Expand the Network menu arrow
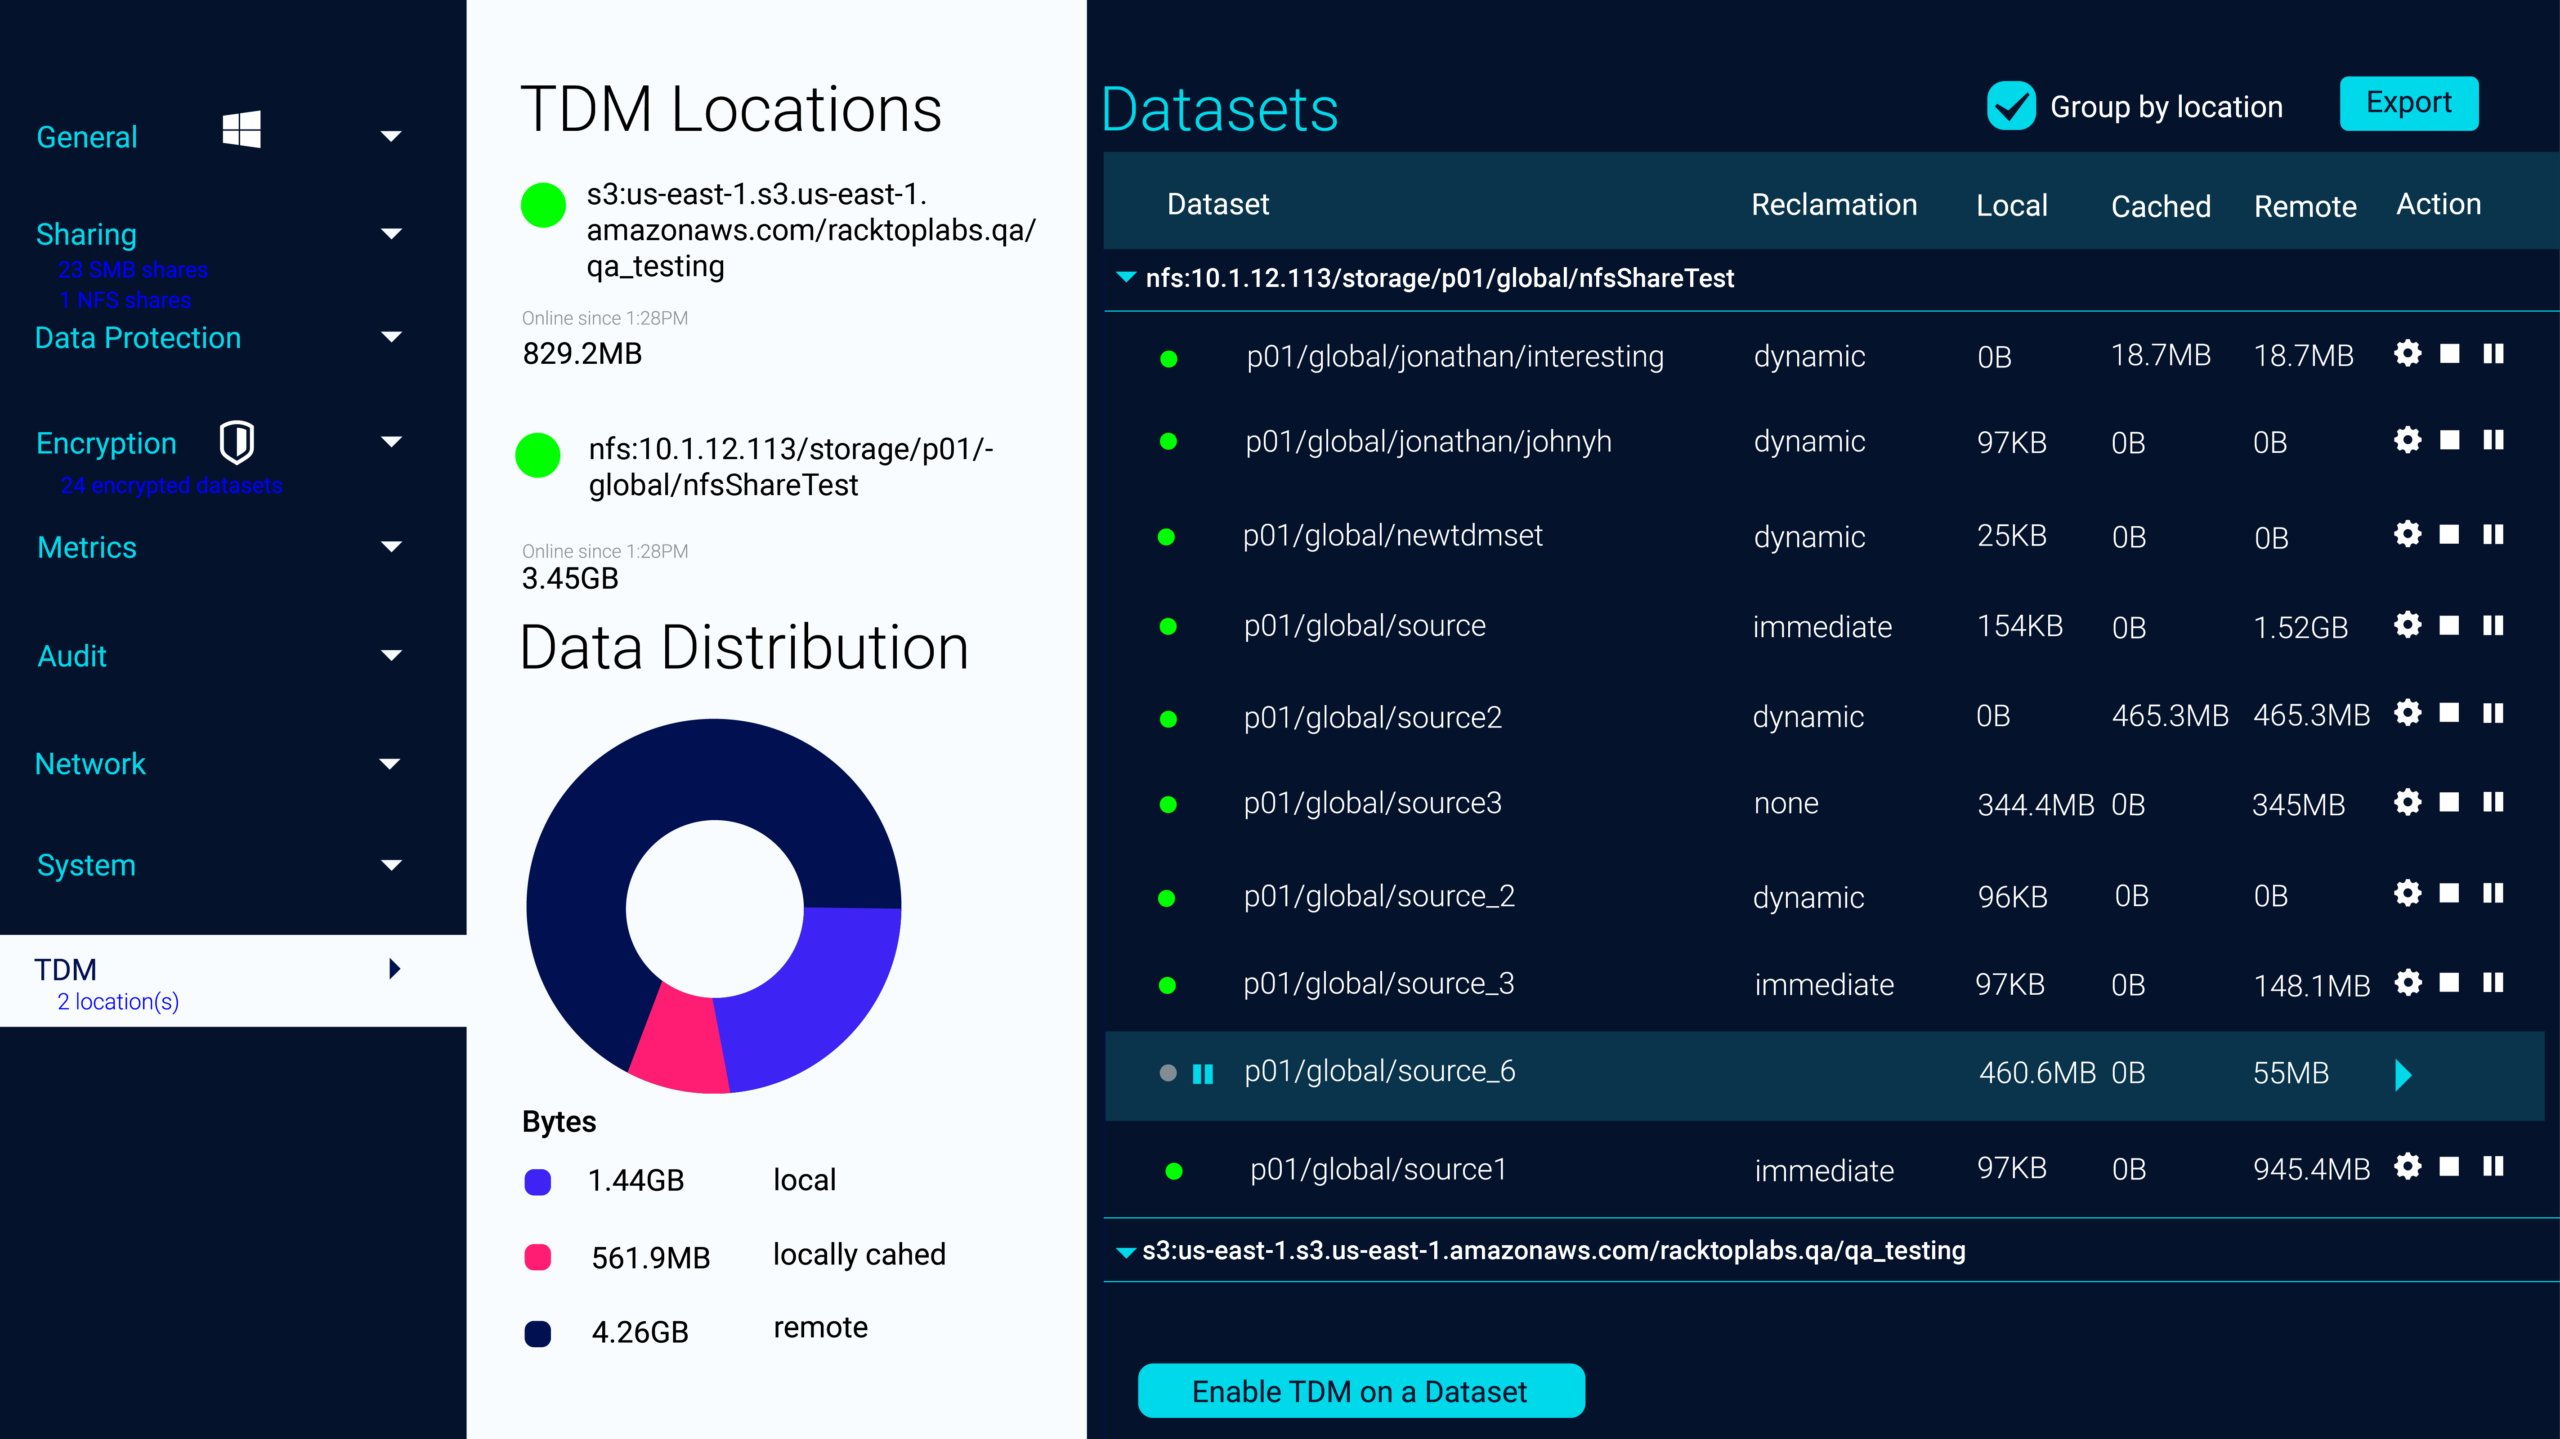The width and height of the screenshot is (2560, 1439). (391, 764)
